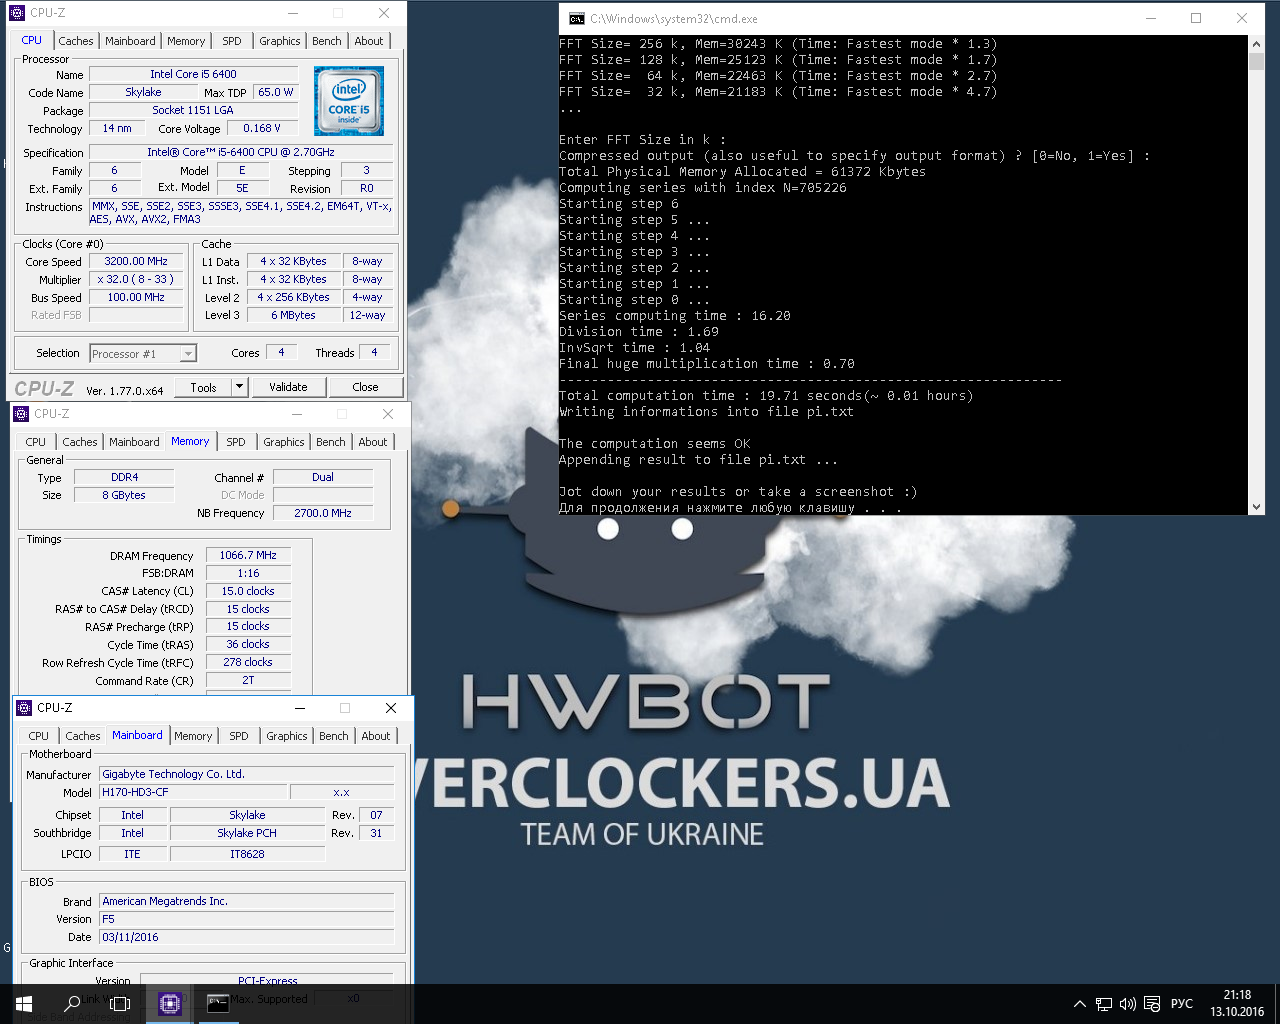Select Caches tab in Mainboard window
This screenshot has width=1280, height=1024.
click(83, 736)
